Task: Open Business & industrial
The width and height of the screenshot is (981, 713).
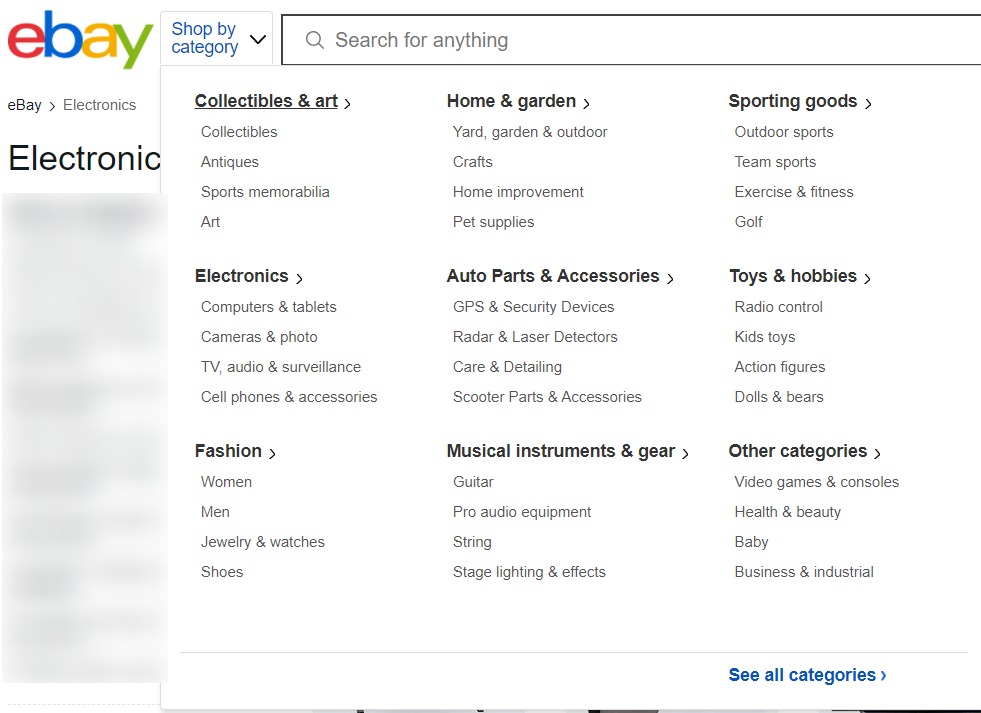Action: (x=804, y=572)
